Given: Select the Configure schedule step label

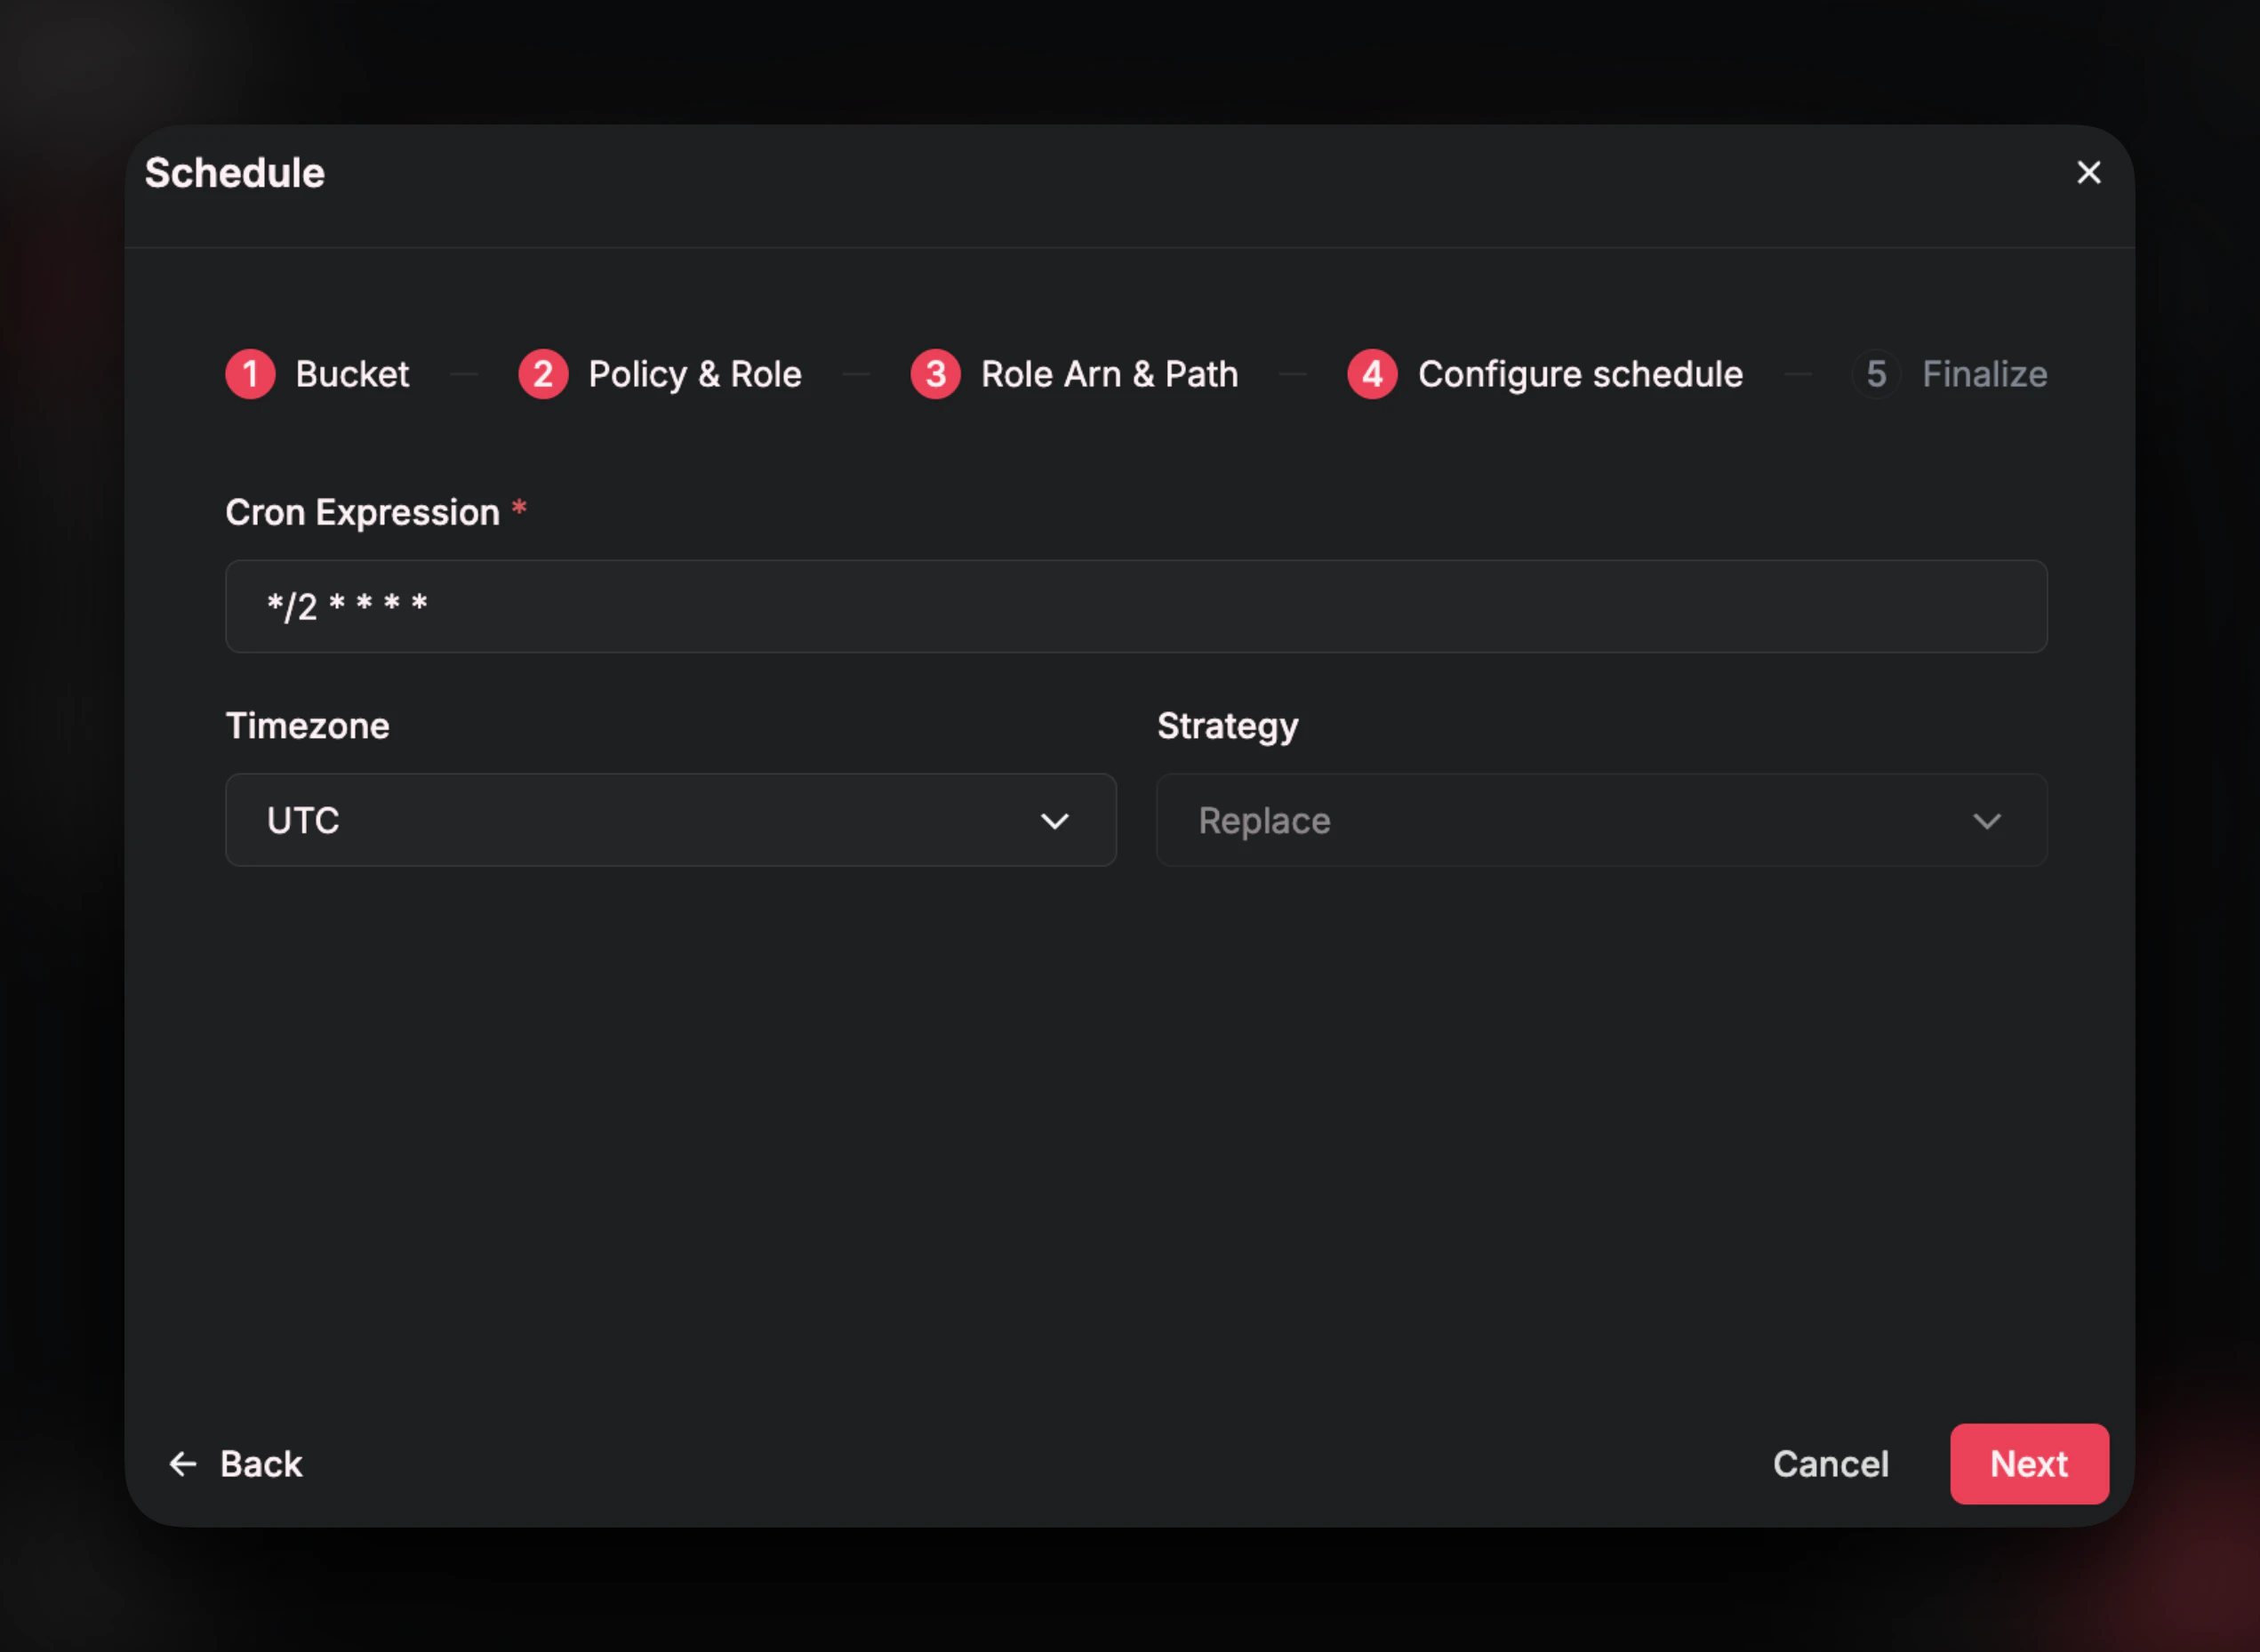Looking at the screenshot, I should [x=1580, y=374].
